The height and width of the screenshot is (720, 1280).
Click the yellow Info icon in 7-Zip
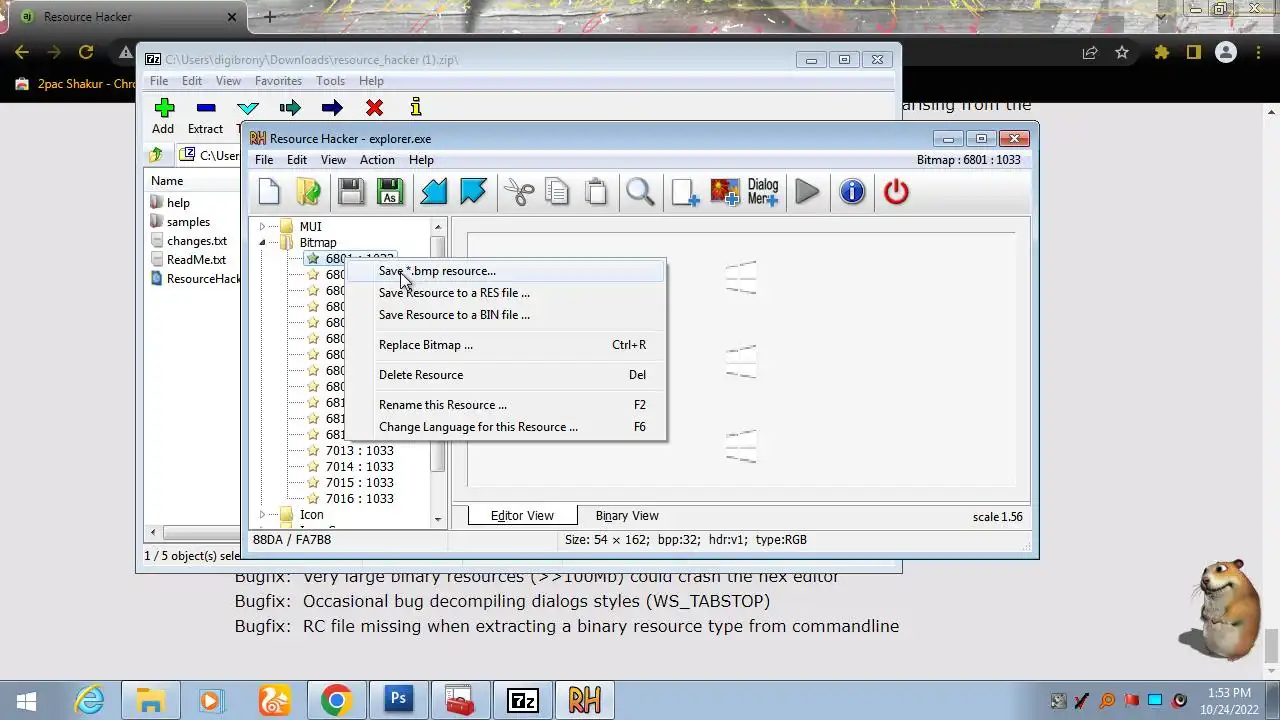point(416,108)
